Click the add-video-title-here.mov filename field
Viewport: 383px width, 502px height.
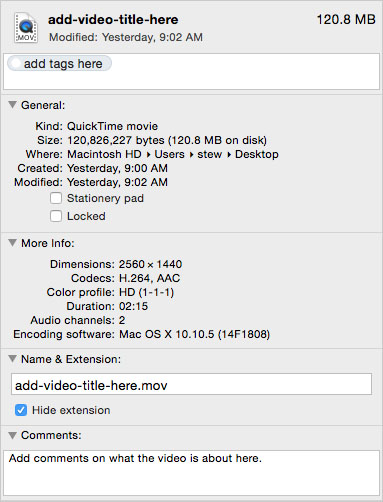click(x=191, y=384)
